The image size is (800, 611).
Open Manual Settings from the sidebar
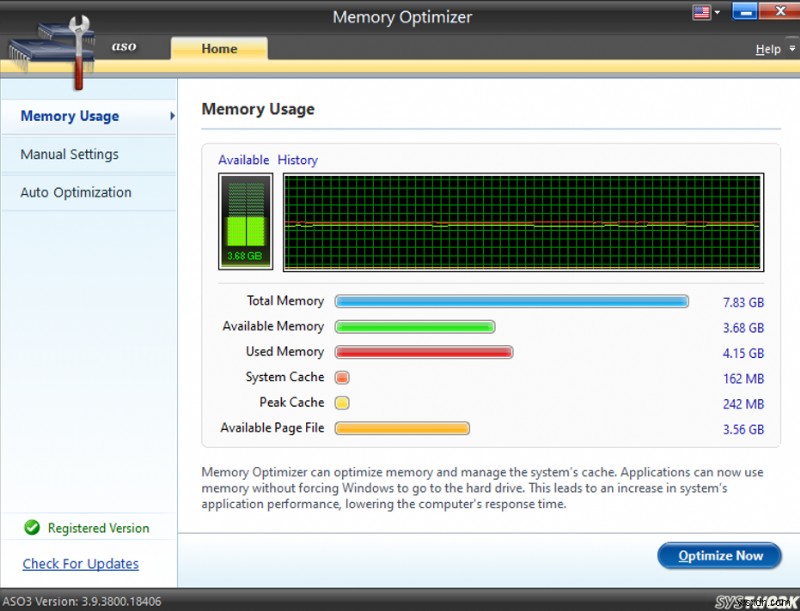coord(70,154)
